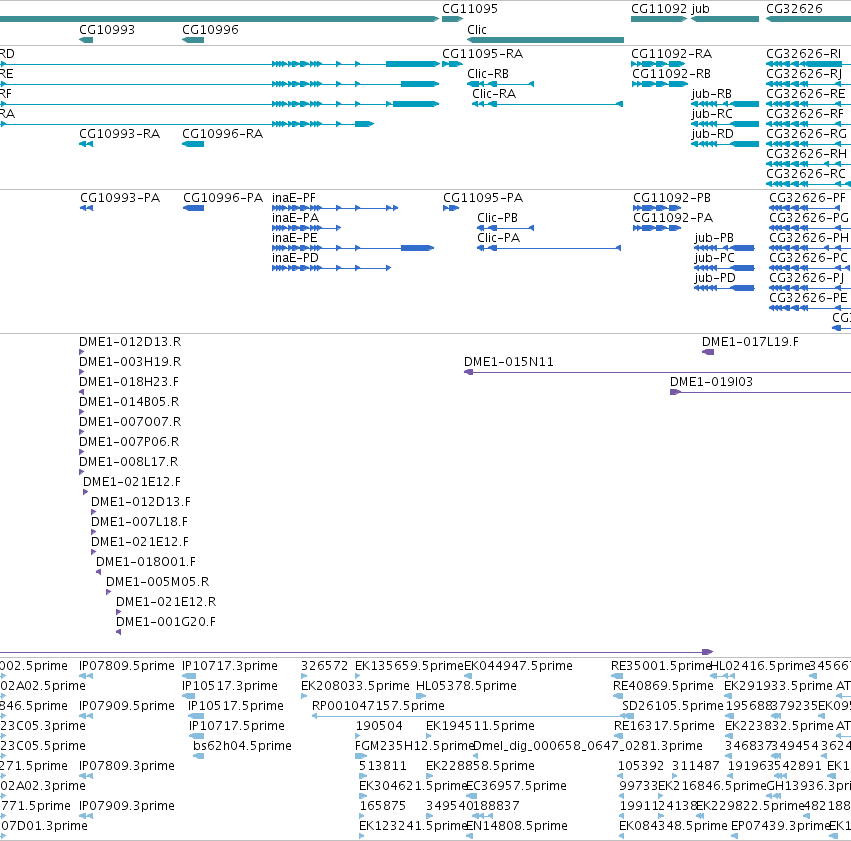Select the inaE-PA protein label

click(x=295, y=218)
